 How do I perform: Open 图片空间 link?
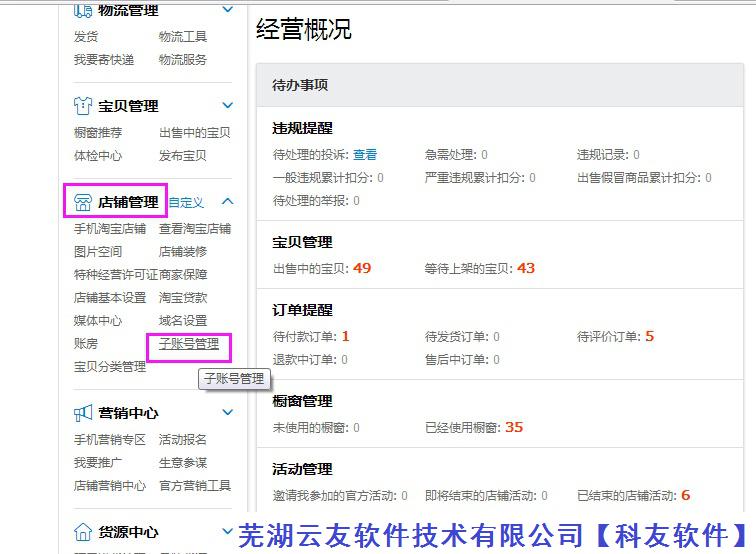98,252
